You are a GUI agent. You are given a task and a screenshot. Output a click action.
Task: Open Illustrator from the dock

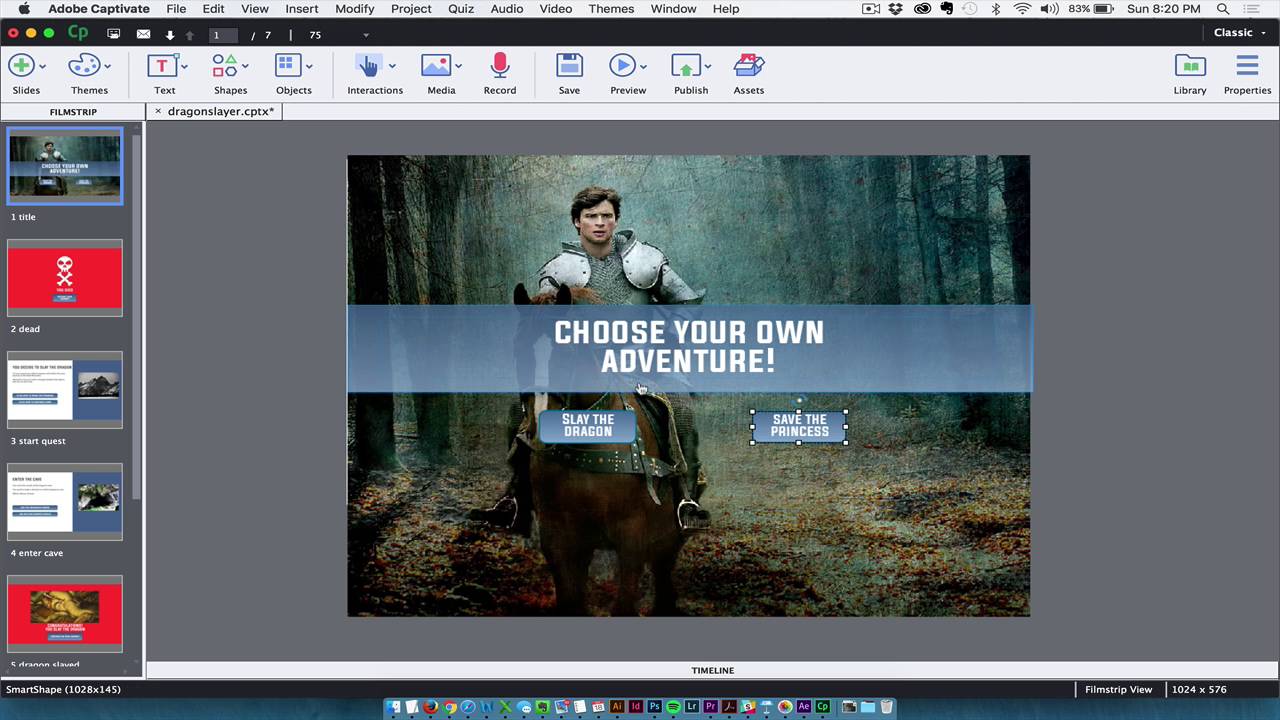(x=617, y=707)
